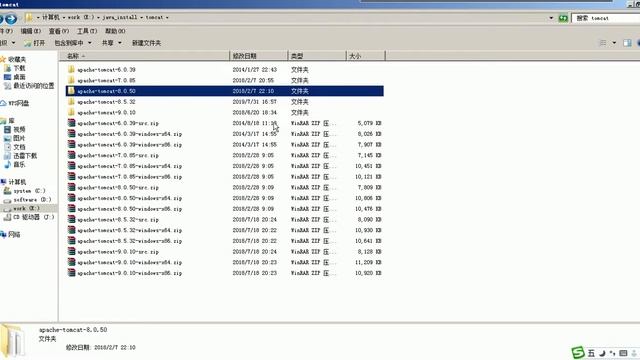This screenshot has height=360, width=640.
Task: Jump to java_install in the address breadcrumb
Action: pyautogui.click(x=120, y=18)
